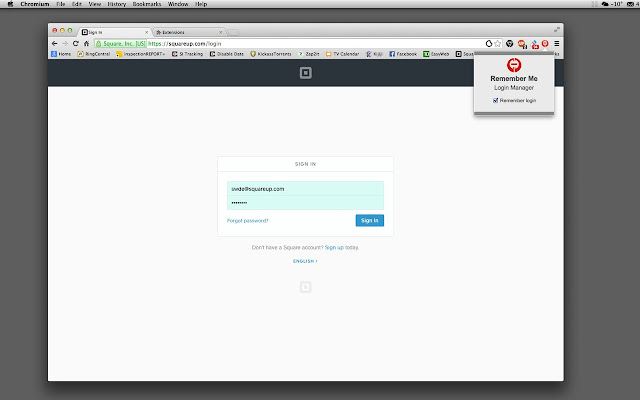Open the SI Tracking bookmark

pyautogui.click(x=187, y=54)
